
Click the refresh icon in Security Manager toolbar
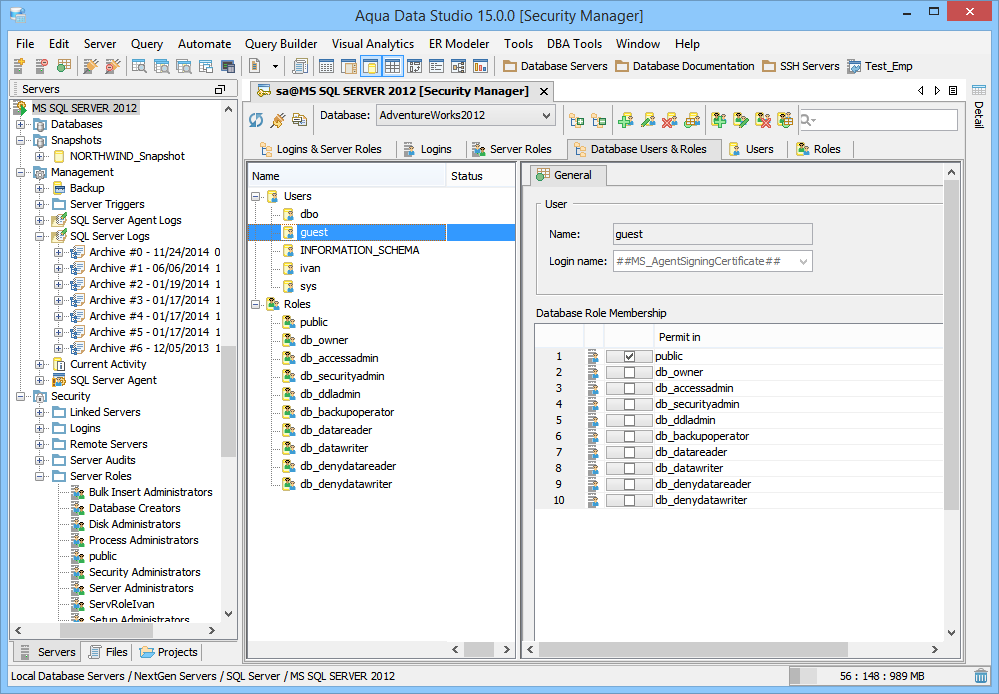256,119
